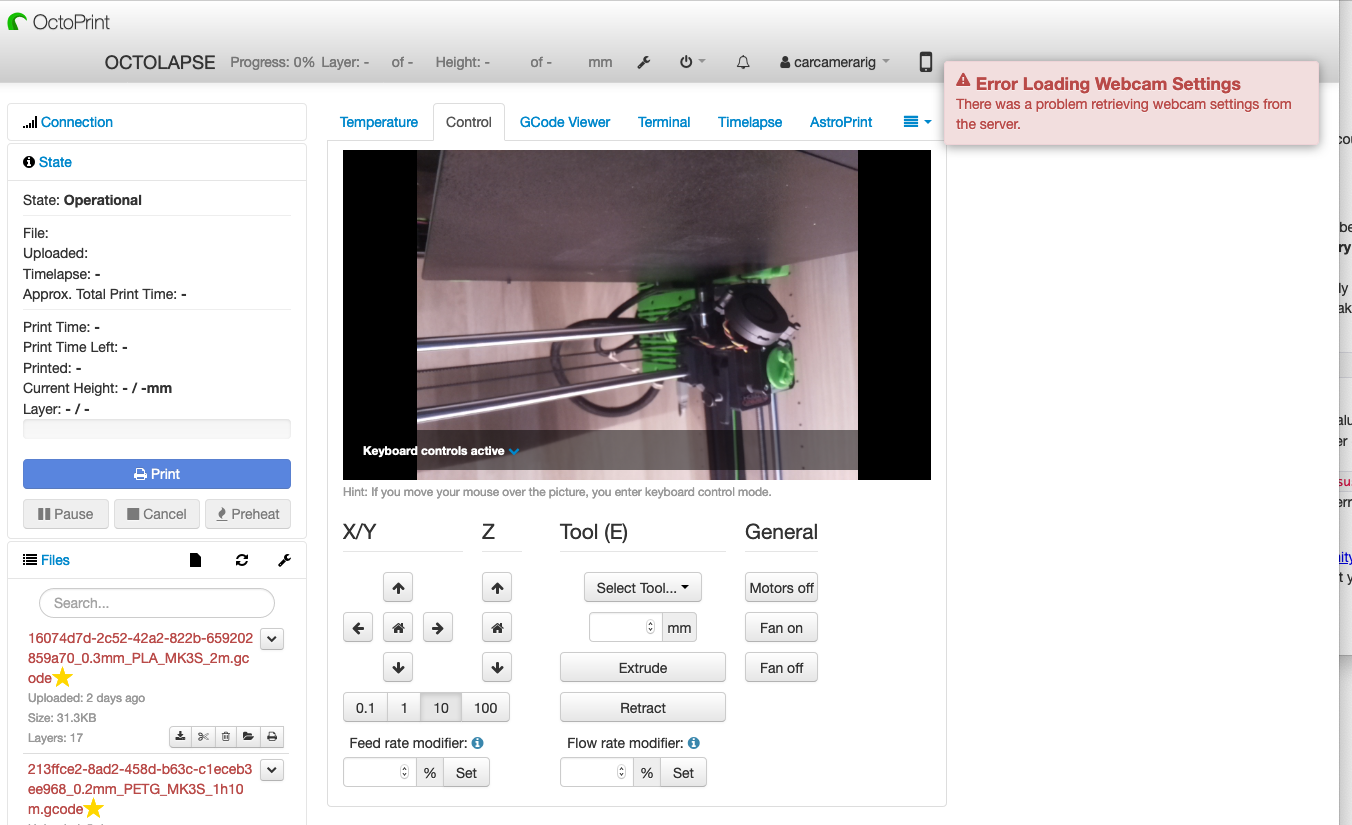Screen dimensions: 1352x825
Task: Jog the X/Y axis left arrow
Action: pos(358,628)
